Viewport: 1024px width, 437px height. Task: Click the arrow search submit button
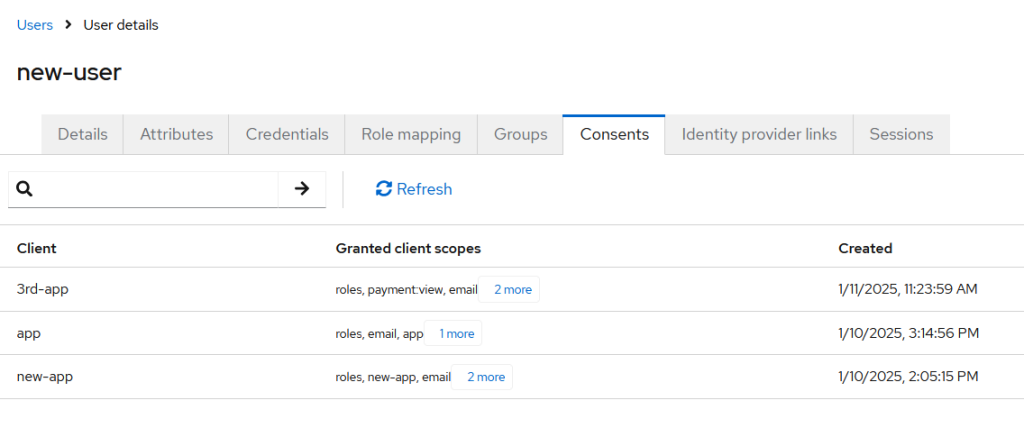pos(302,189)
